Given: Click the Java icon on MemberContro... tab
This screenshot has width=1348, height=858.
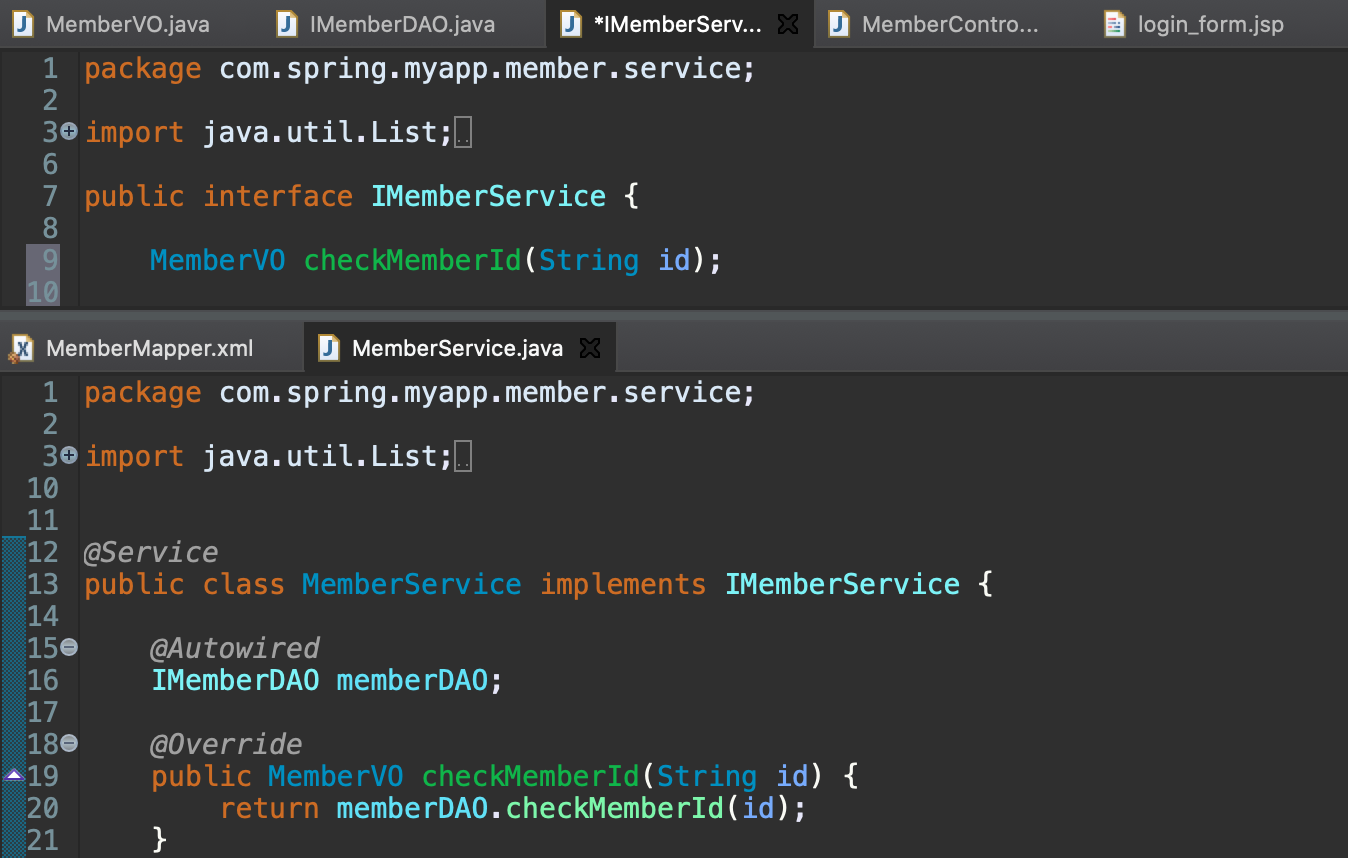Looking at the screenshot, I should point(839,24).
